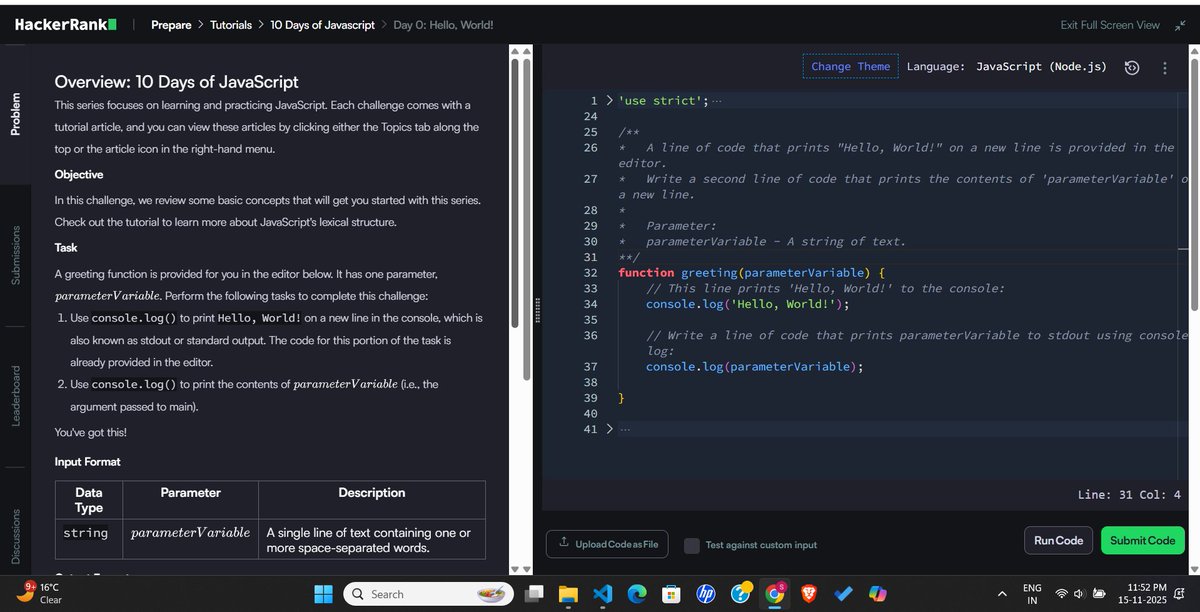Viewport: 1200px width, 612px height.
Task: Toggle the volume icon in system tray
Action: pos(1078,594)
